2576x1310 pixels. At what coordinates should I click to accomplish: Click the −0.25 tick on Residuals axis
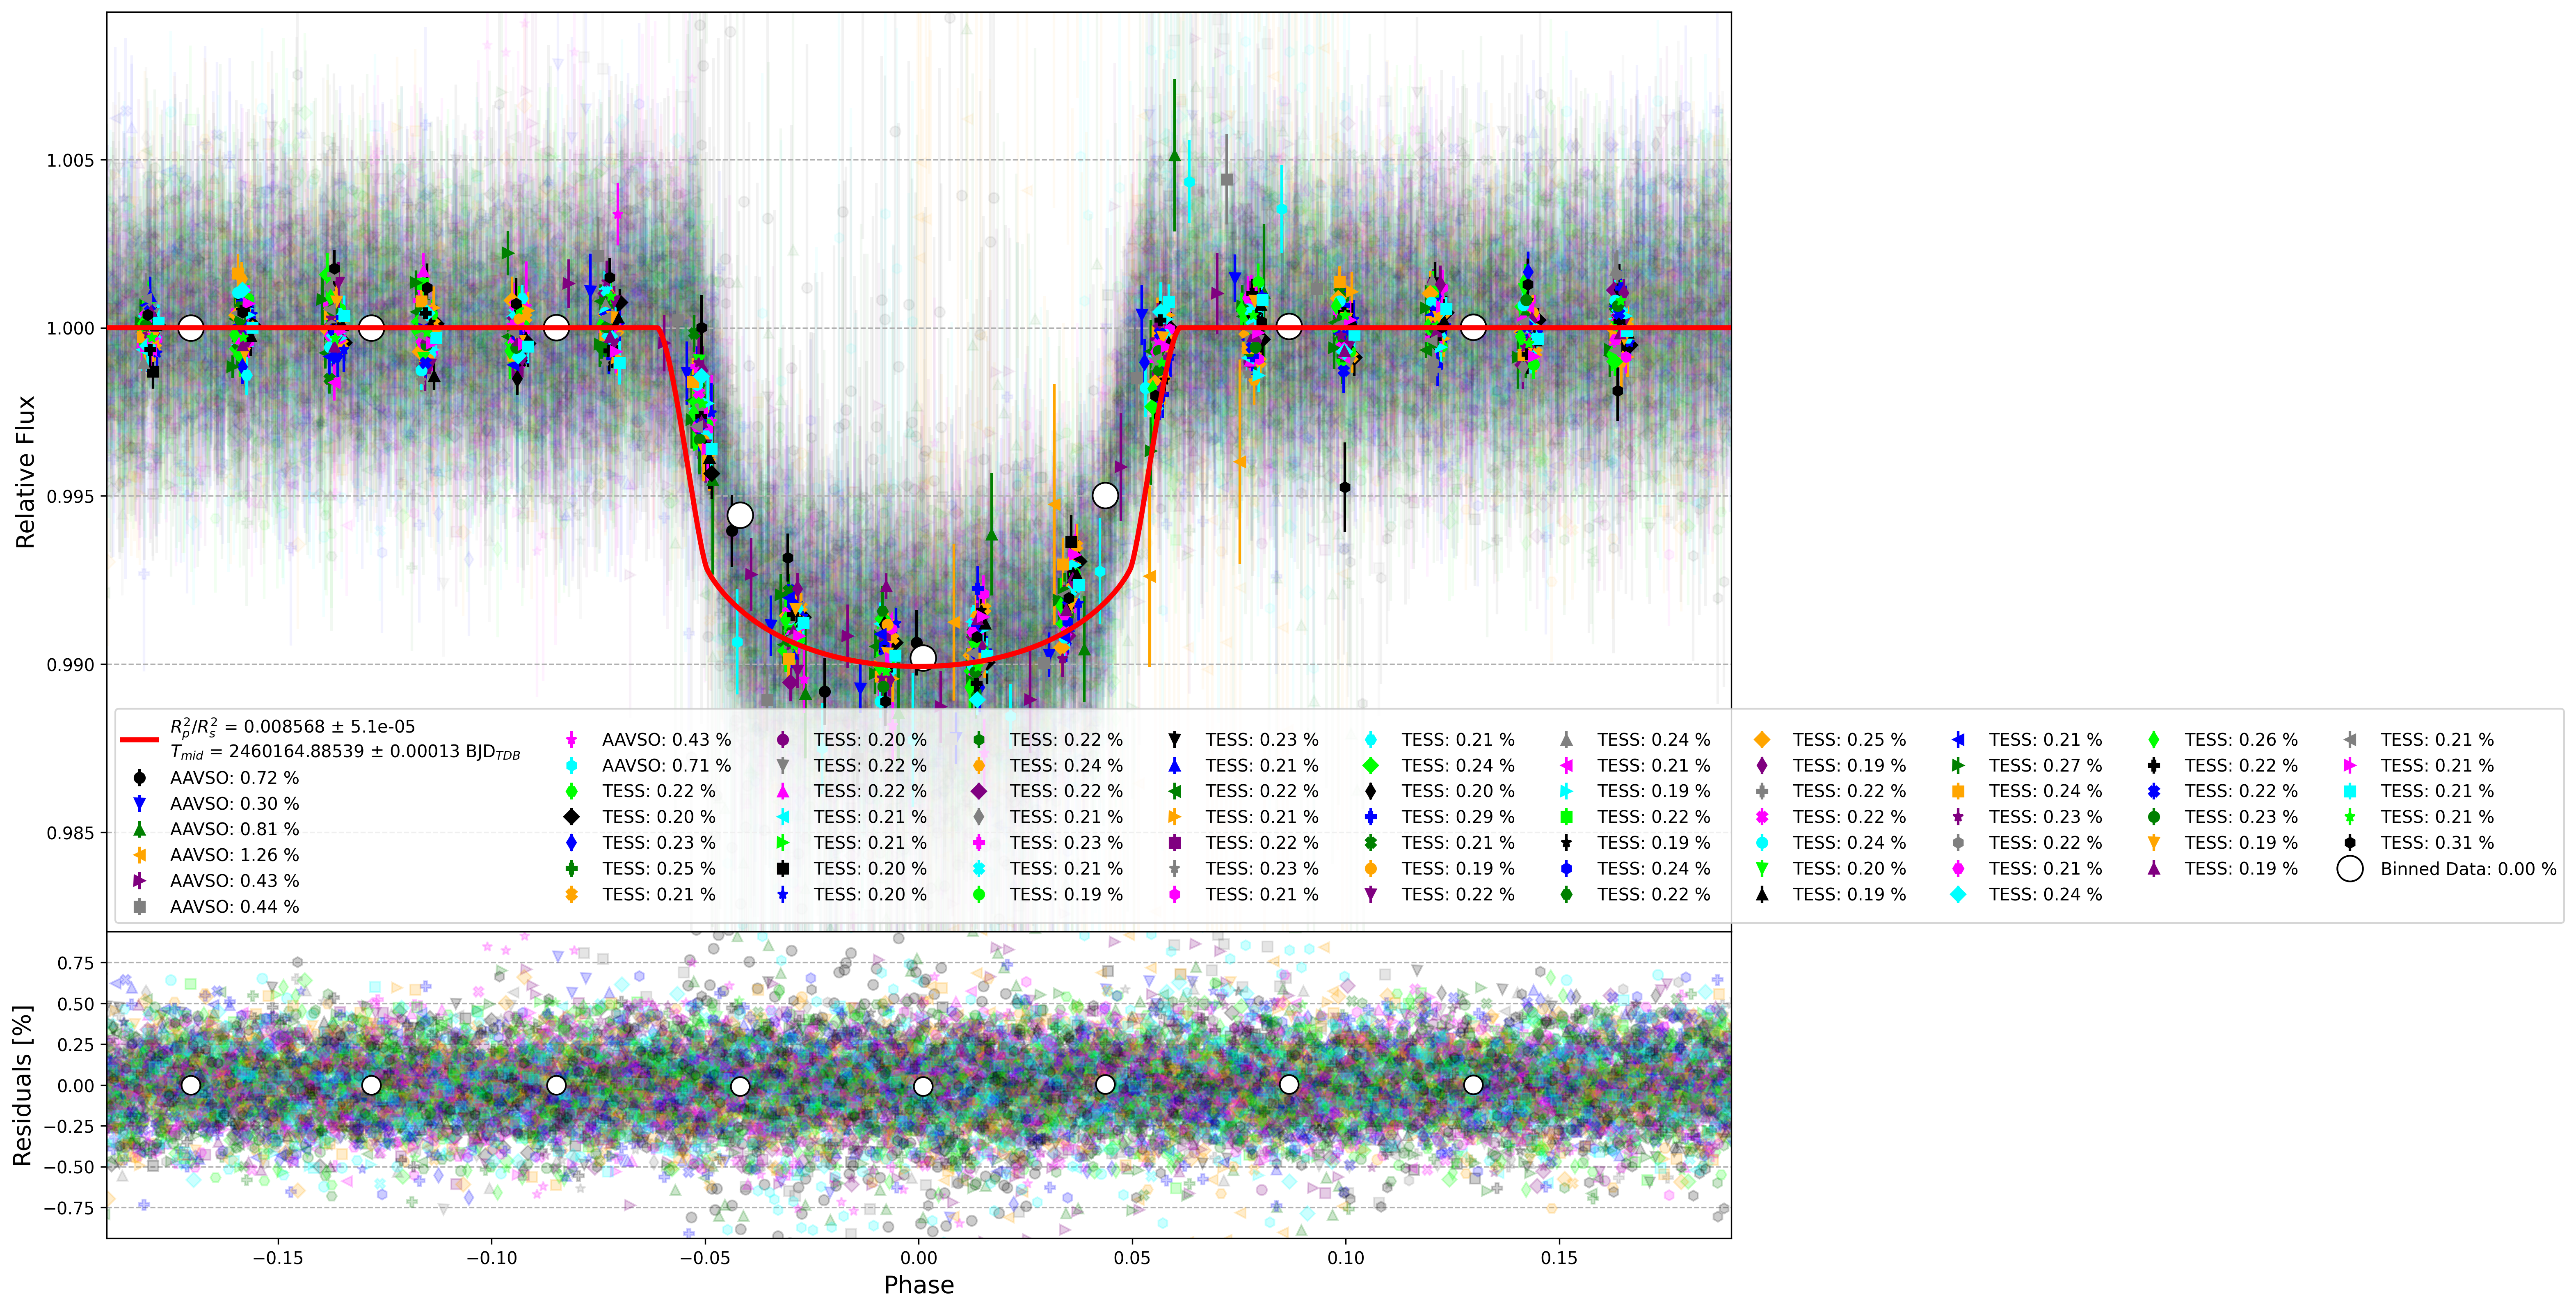click(69, 1127)
